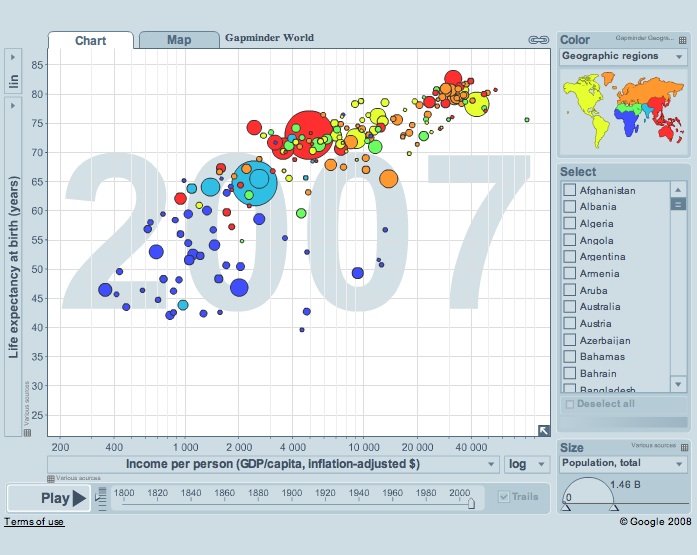This screenshot has height=555, width=697.
Task: Open the Geographic regions color dropdown
Action: [x=623, y=56]
